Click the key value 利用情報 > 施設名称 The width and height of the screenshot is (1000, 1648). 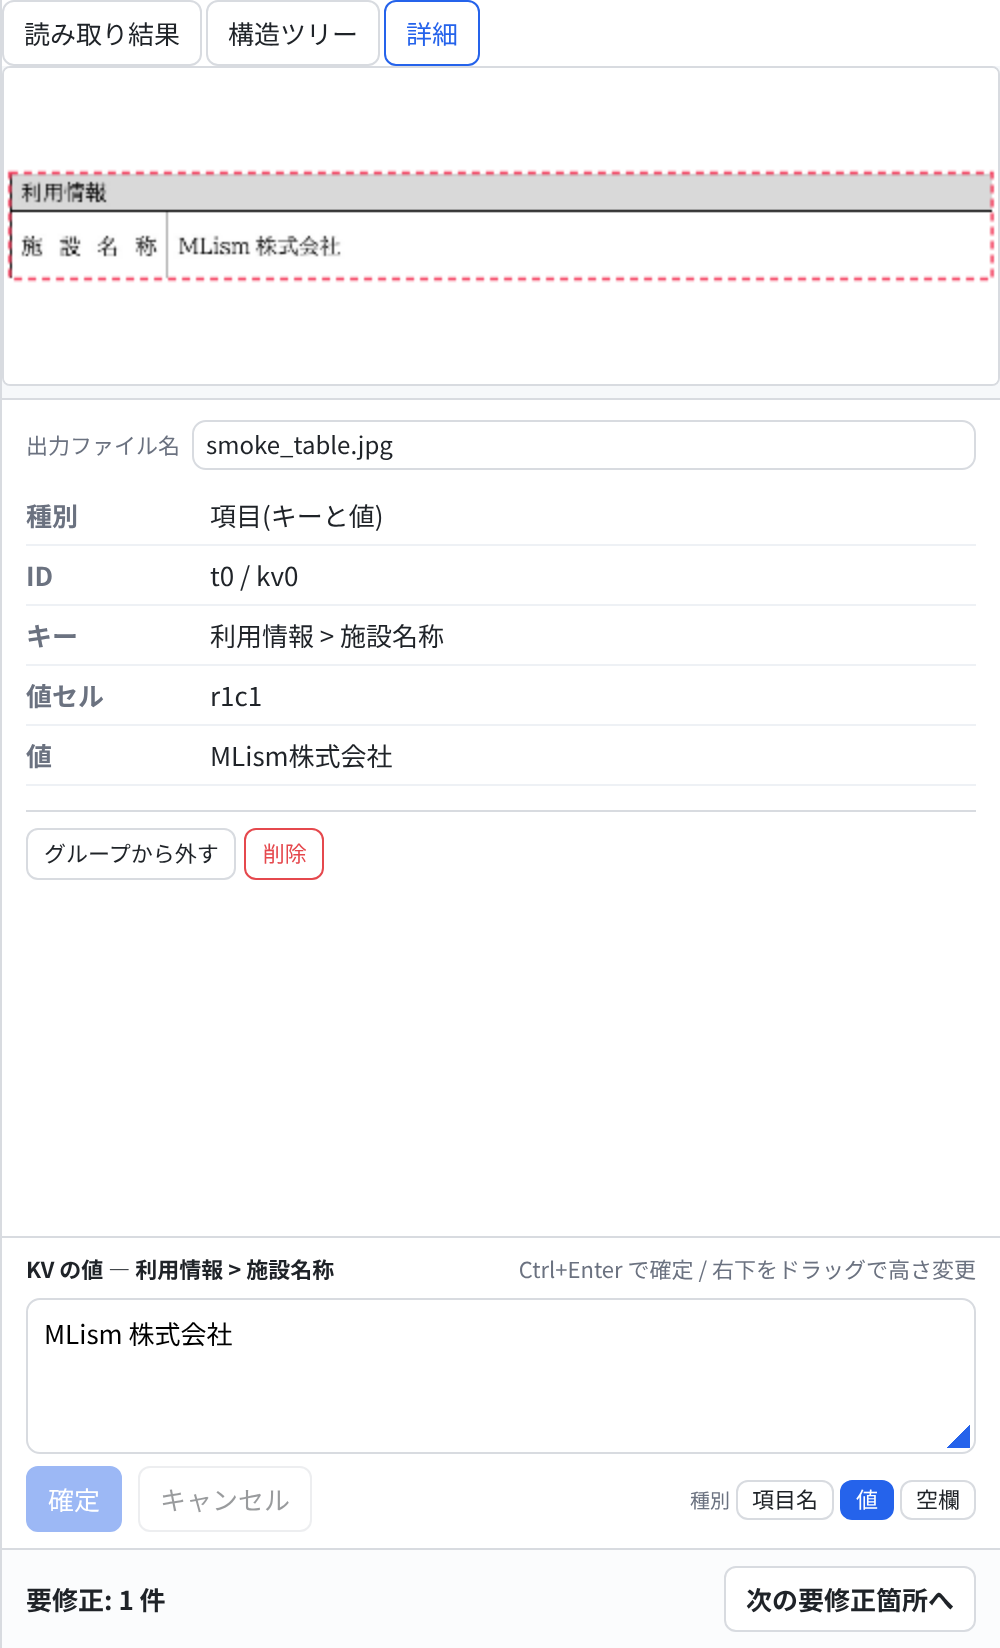tap(327, 636)
